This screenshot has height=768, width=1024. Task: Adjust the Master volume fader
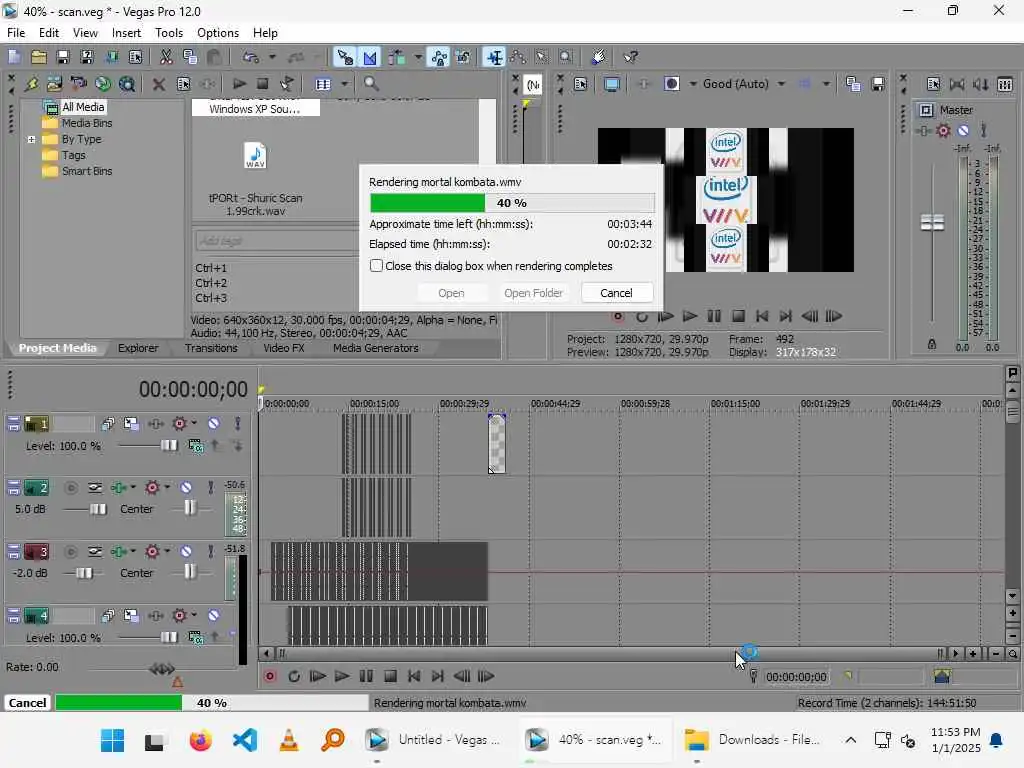coord(932,223)
